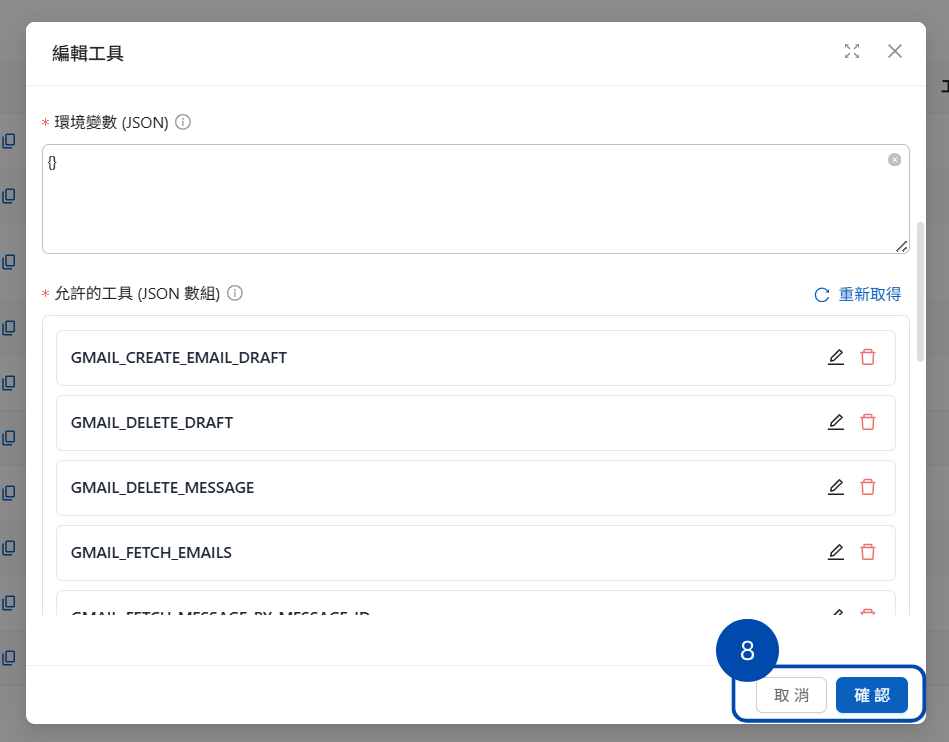Click 重新取得 to refresh tools

tap(858, 294)
